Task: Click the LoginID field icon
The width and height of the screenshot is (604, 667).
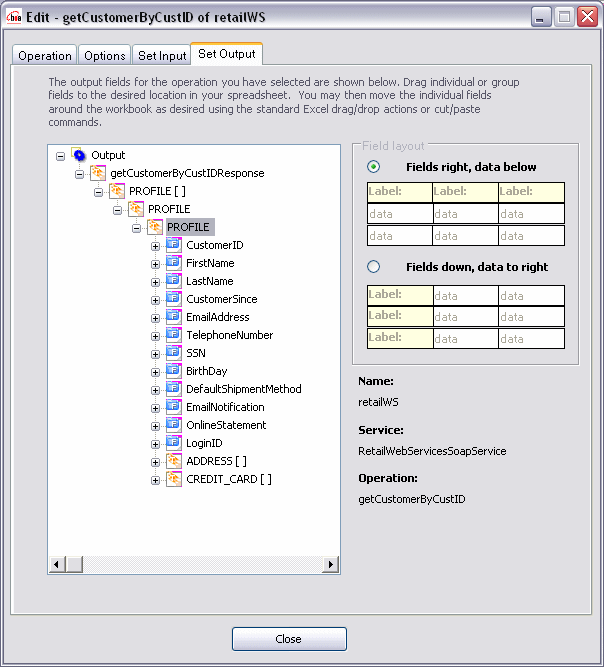Action: (174, 443)
